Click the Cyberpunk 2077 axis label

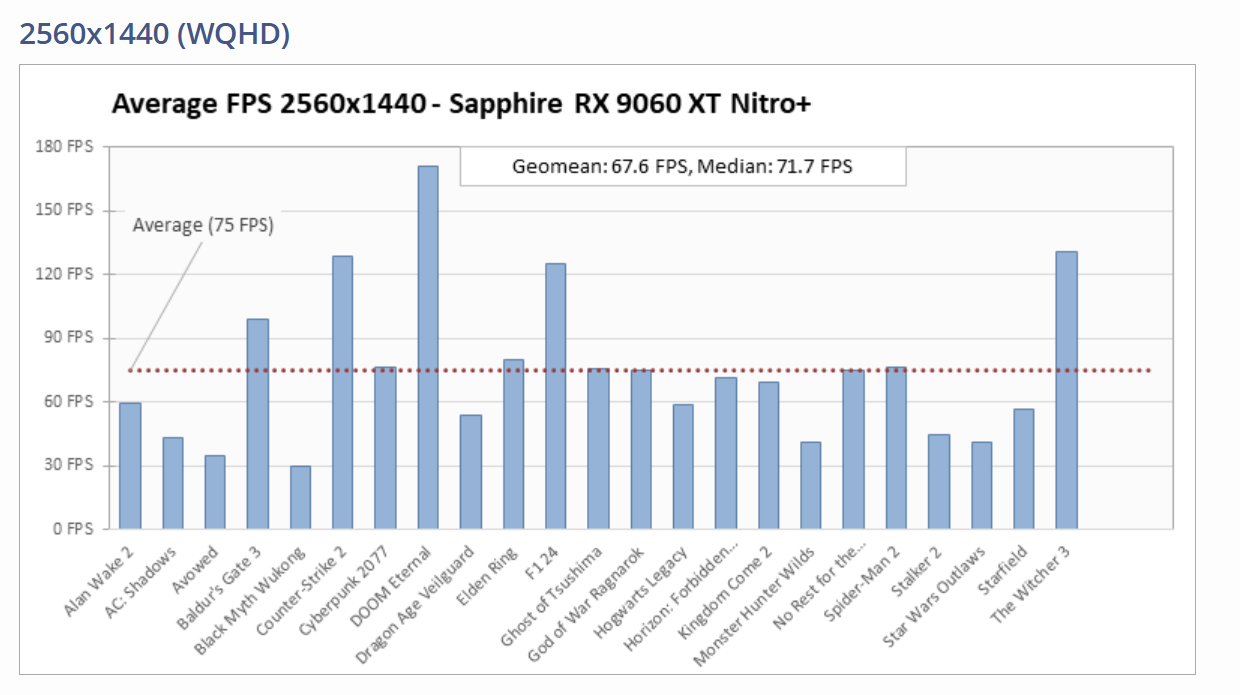[343, 592]
